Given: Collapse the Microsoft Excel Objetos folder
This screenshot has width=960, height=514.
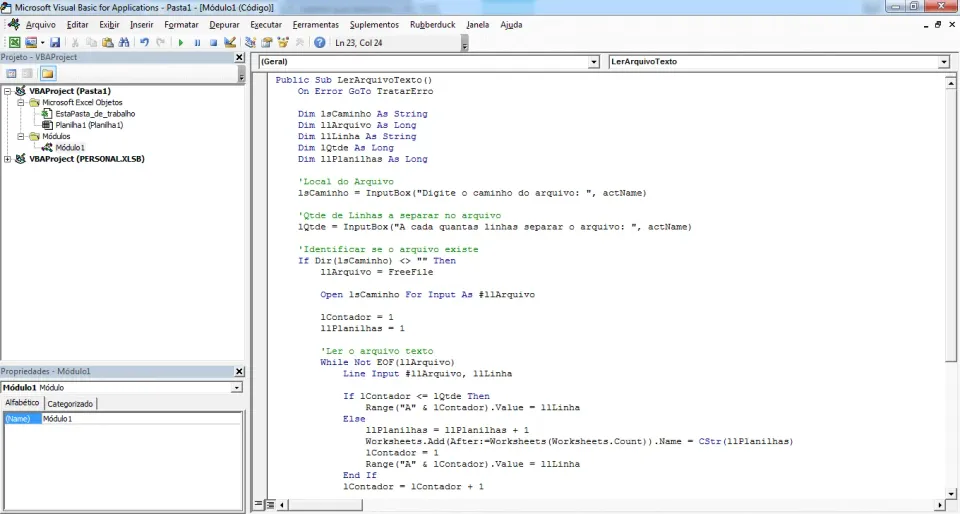Looking at the screenshot, I should (20, 102).
